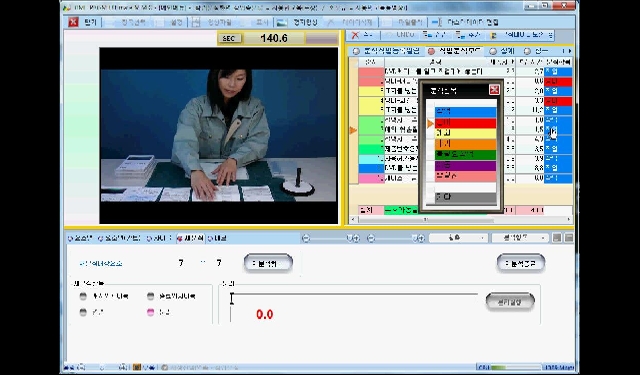Pick the purple swatch in the color popup
Image resolution: width=640 pixels, height=375 pixels.
coord(465,166)
